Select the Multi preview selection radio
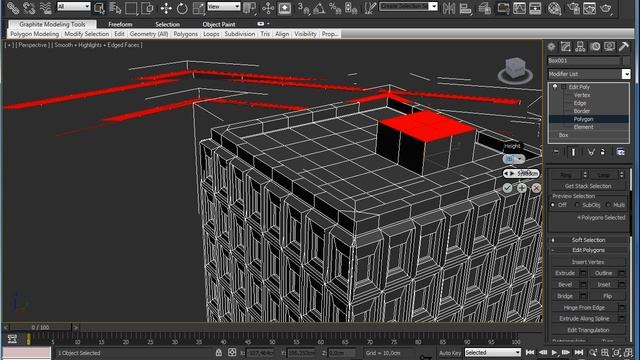The image size is (640, 360). [x=608, y=205]
